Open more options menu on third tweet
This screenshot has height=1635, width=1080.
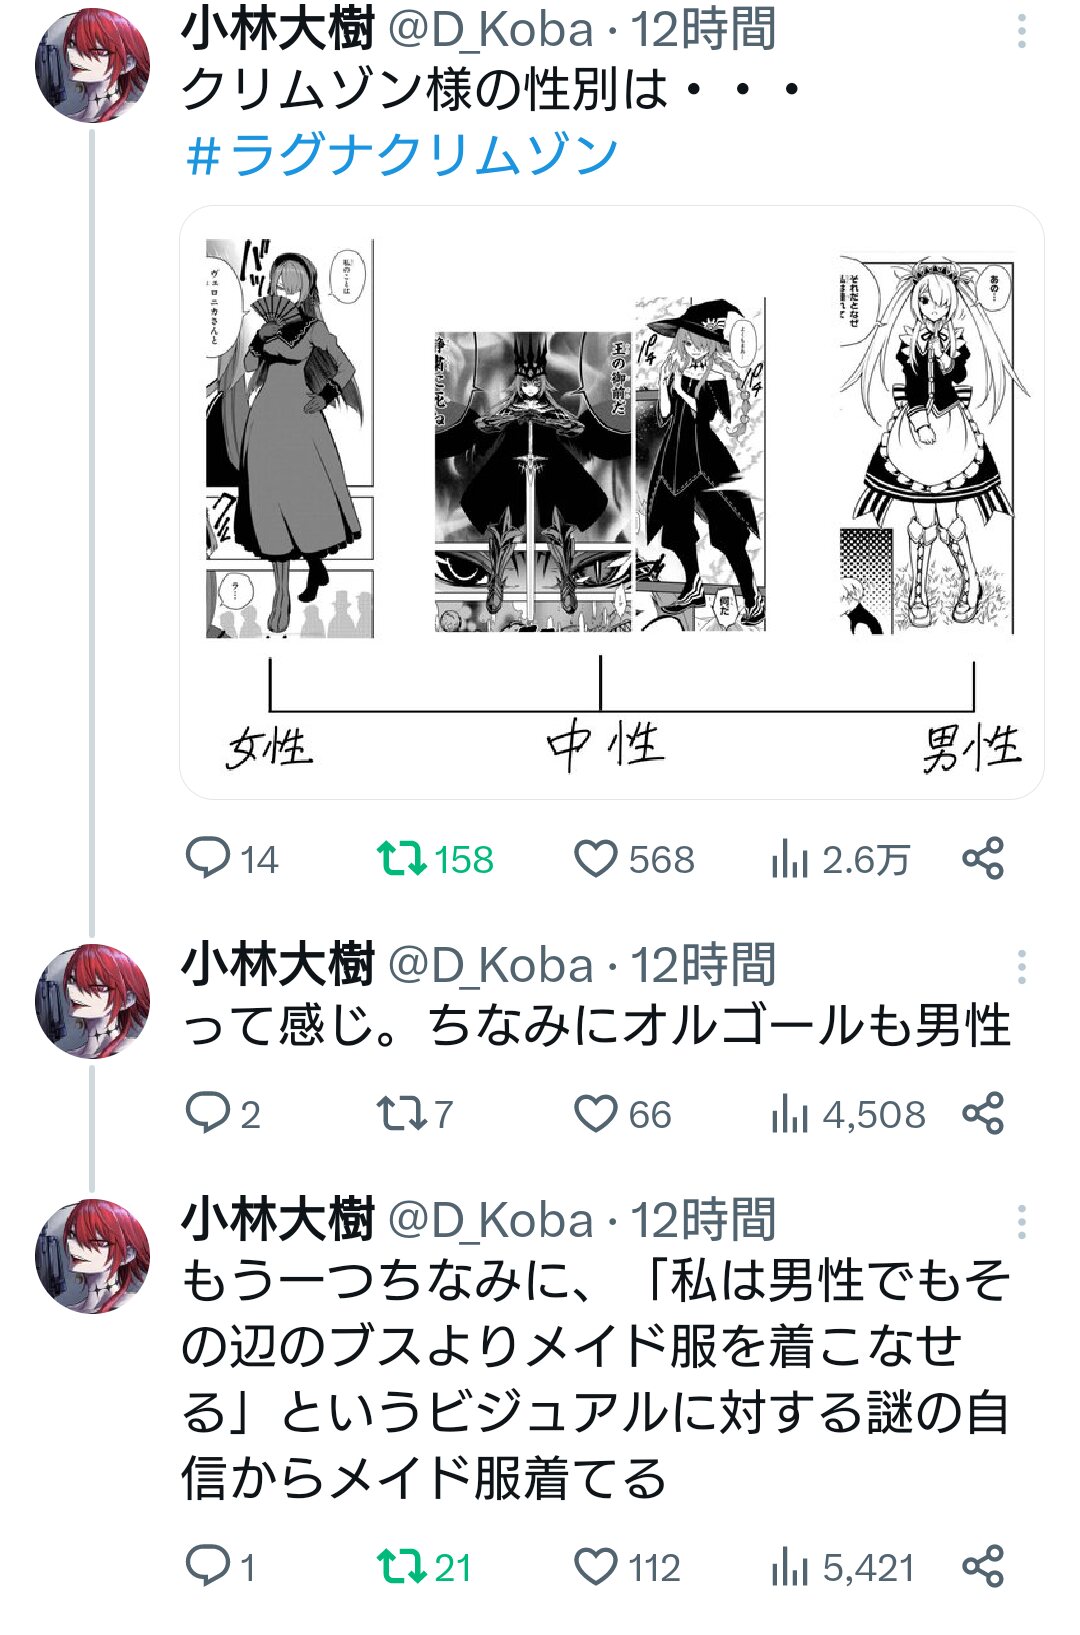pos(1021,1222)
